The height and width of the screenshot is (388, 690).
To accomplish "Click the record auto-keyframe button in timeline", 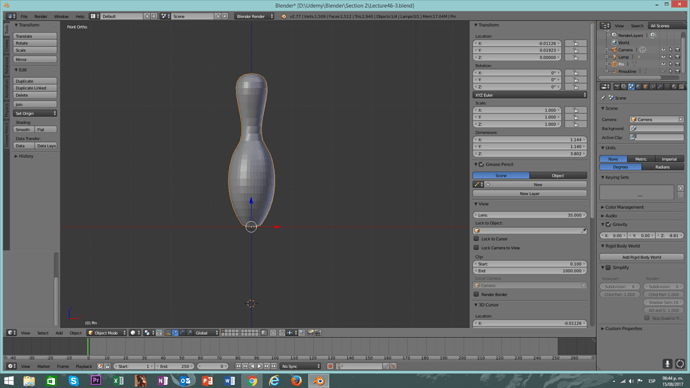I will (330, 366).
